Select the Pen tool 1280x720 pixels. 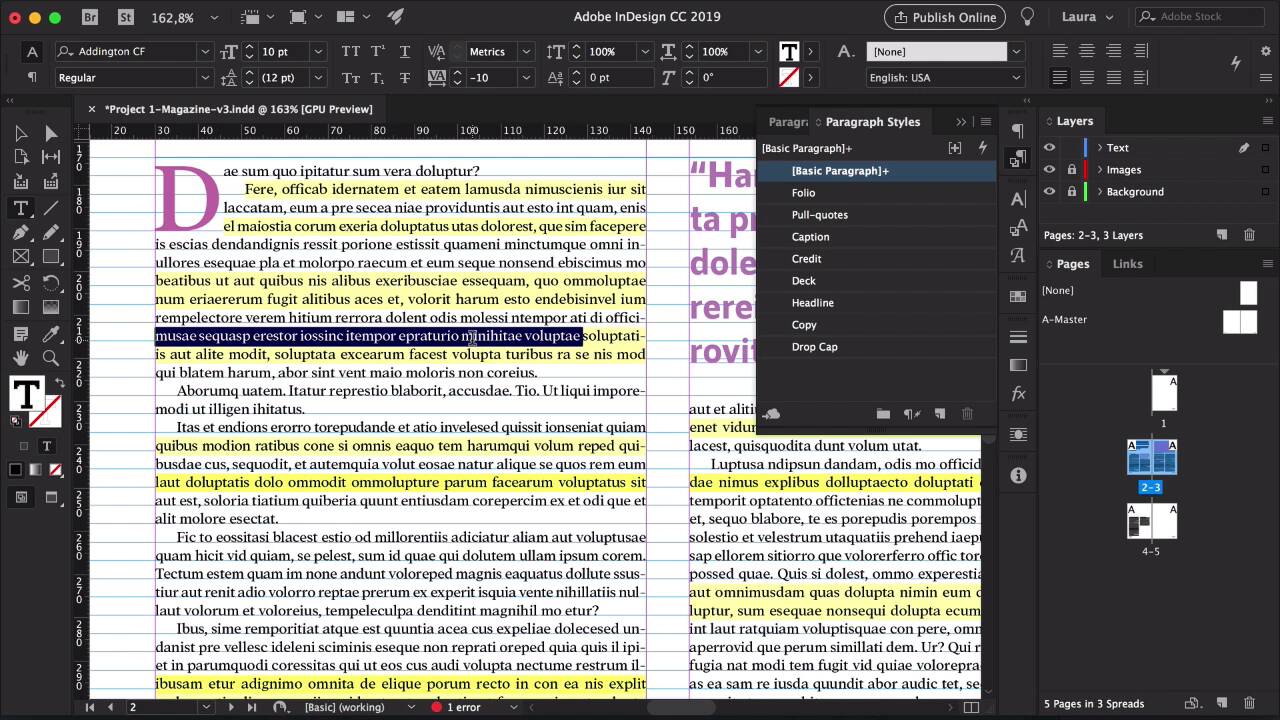coord(20,233)
